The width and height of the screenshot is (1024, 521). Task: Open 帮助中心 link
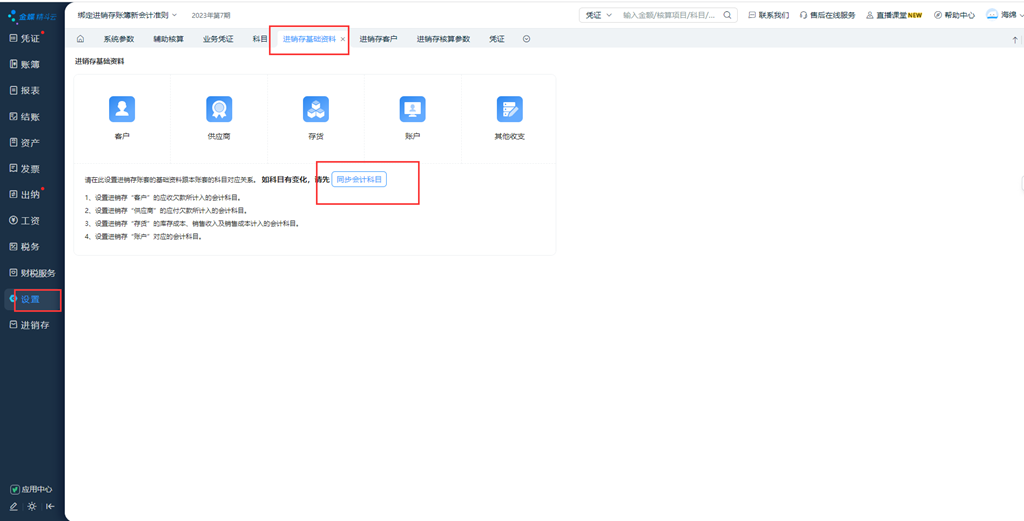point(955,15)
